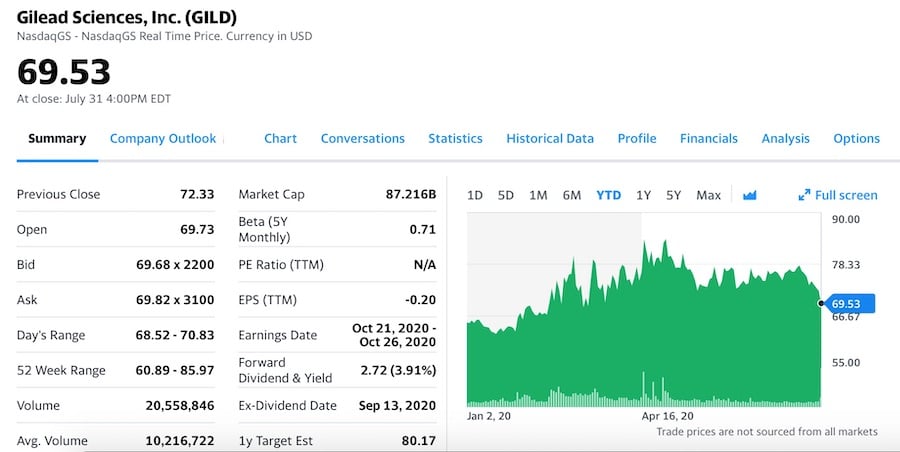
Task: Click the Summary tab
Action: click(x=57, y=138)
